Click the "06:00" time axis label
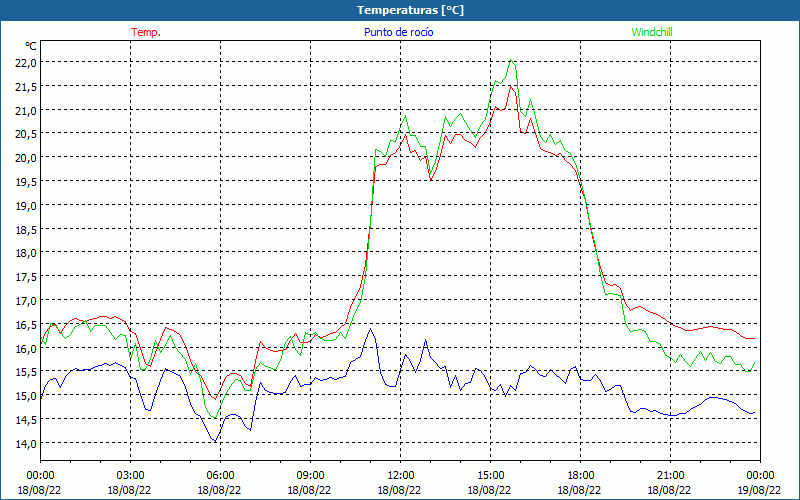The image size is (800, 500). [220, 476]
